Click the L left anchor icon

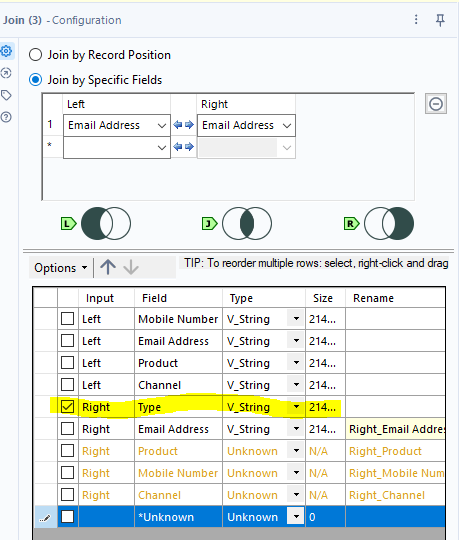(x=69, y=224)
